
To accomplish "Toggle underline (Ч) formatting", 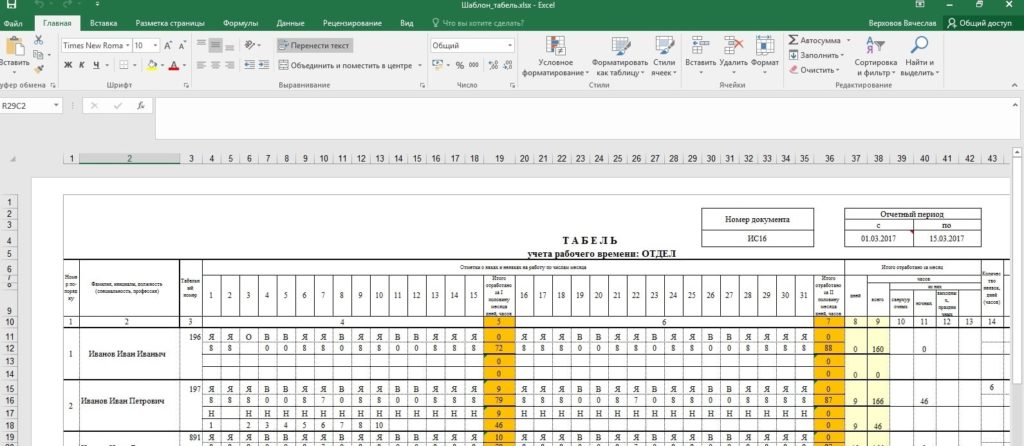I will click(96, 65).
